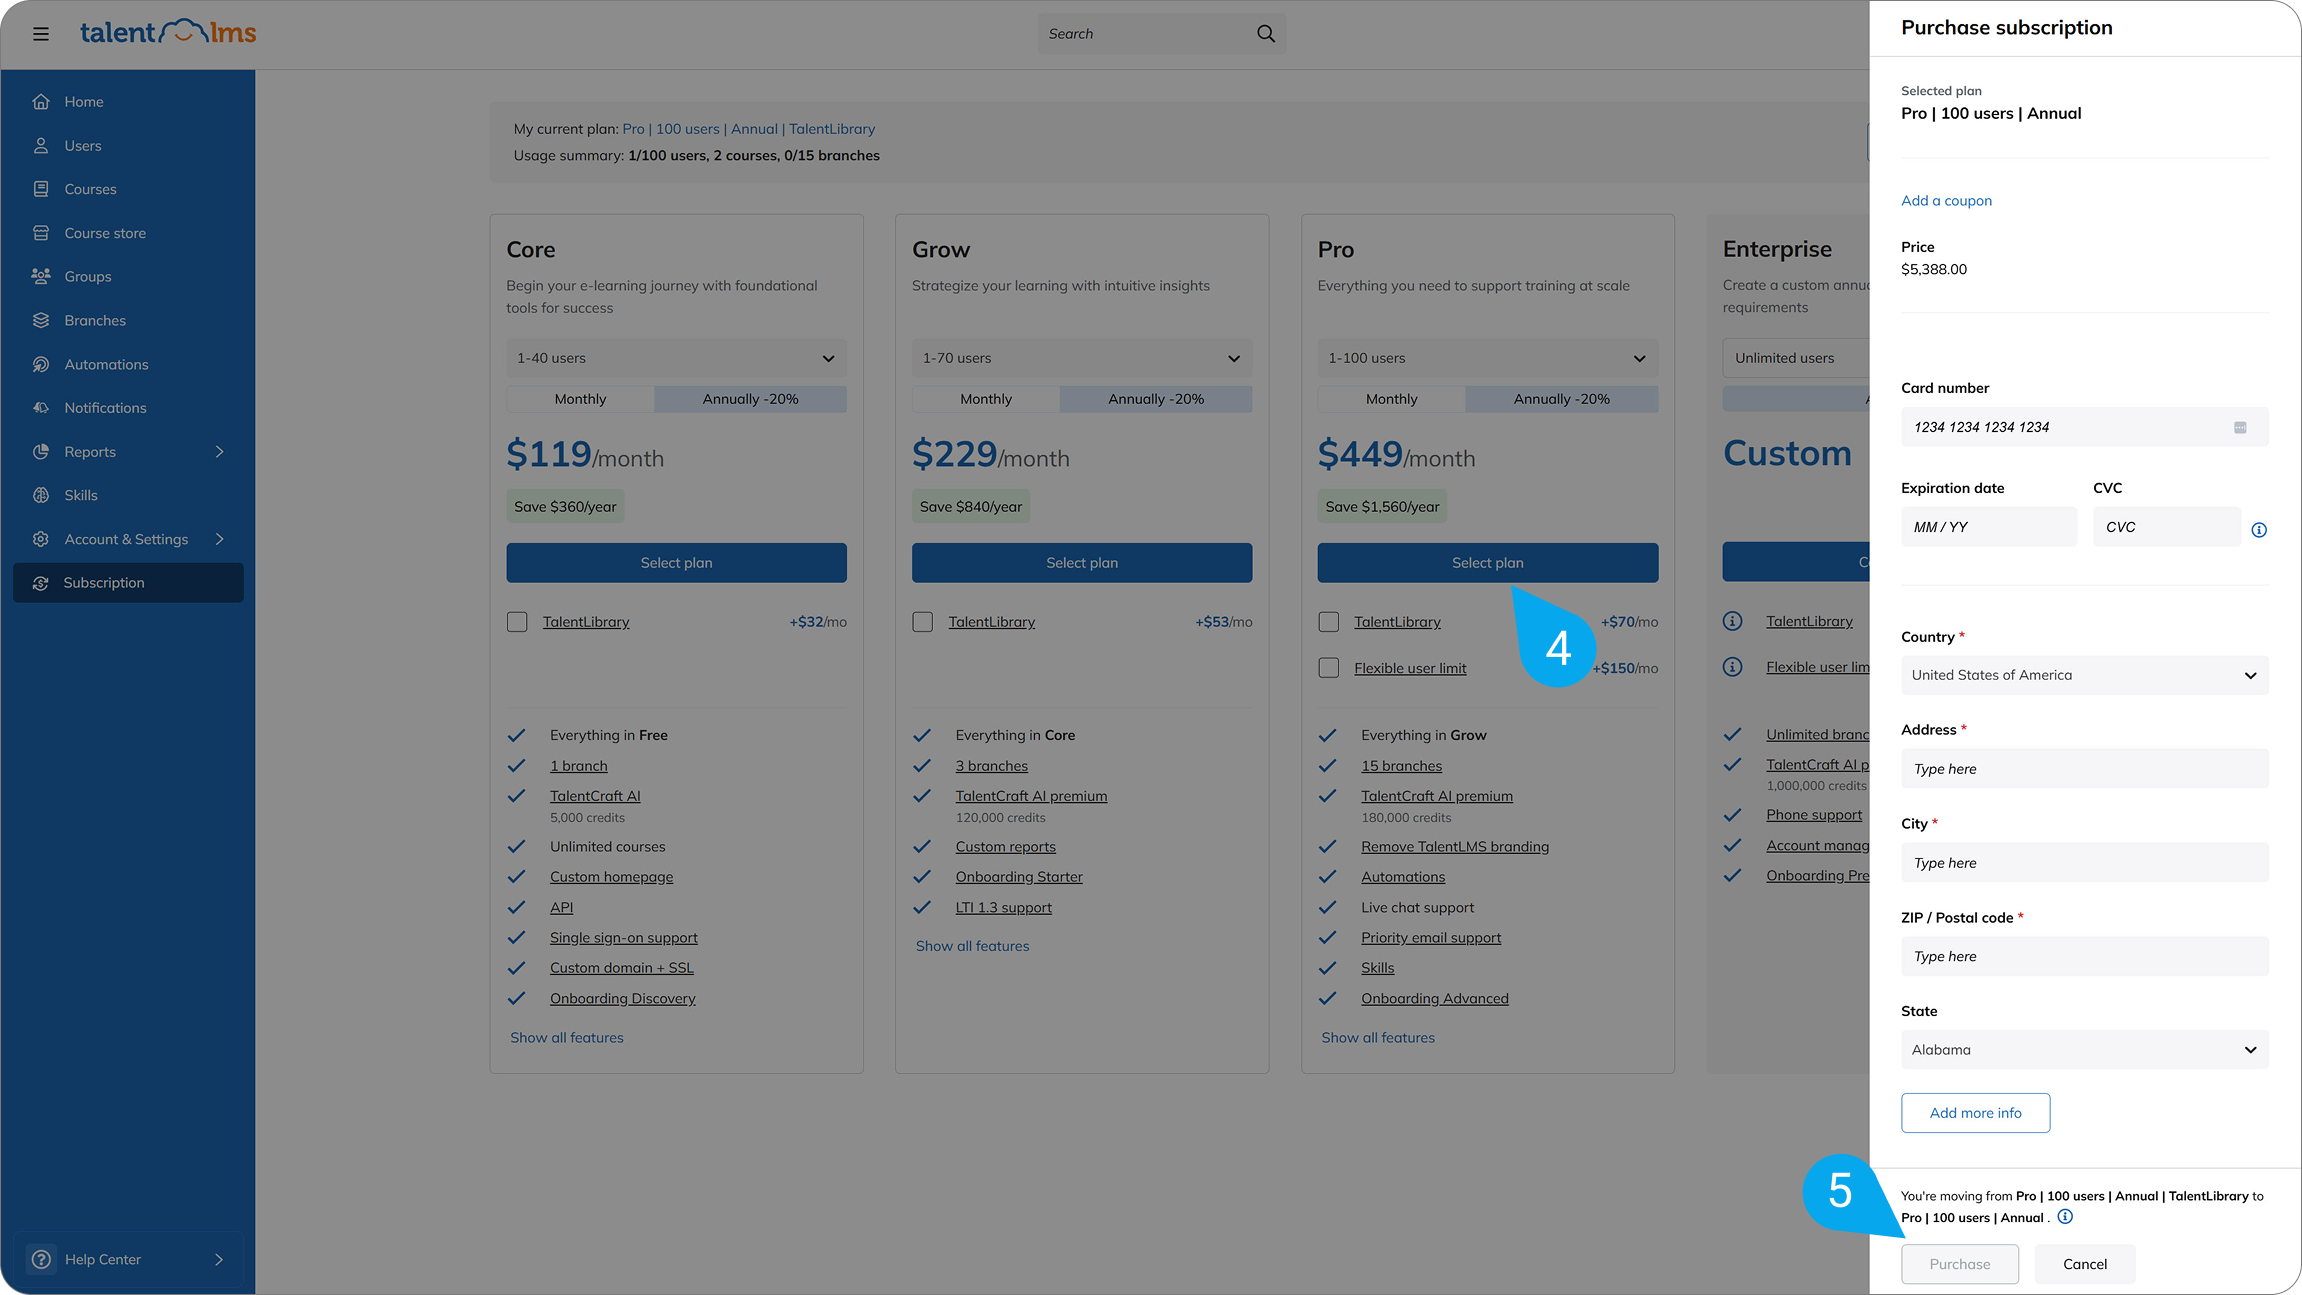
Task: Click the Notifications sidebar icon
Action: click(41, 408)
